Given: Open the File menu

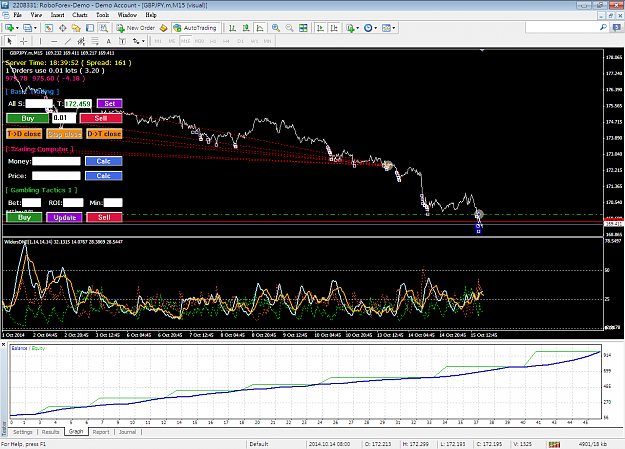Looking at the screenshot, I should (18, 15).
